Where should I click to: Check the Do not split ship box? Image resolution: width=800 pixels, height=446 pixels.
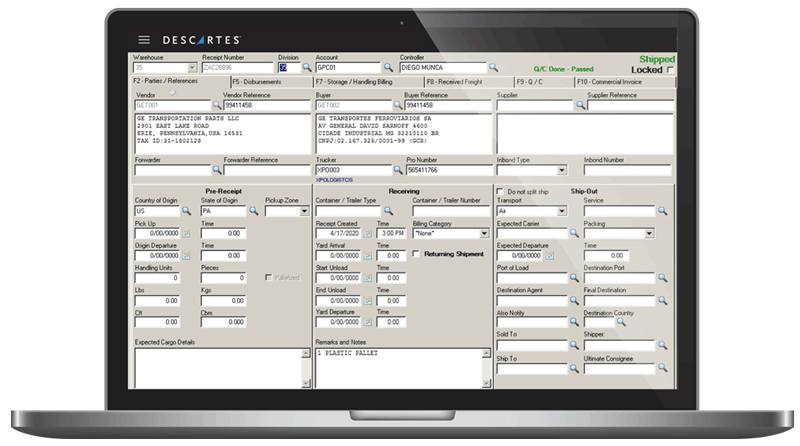pyautogui.click(x=501, y=190)
